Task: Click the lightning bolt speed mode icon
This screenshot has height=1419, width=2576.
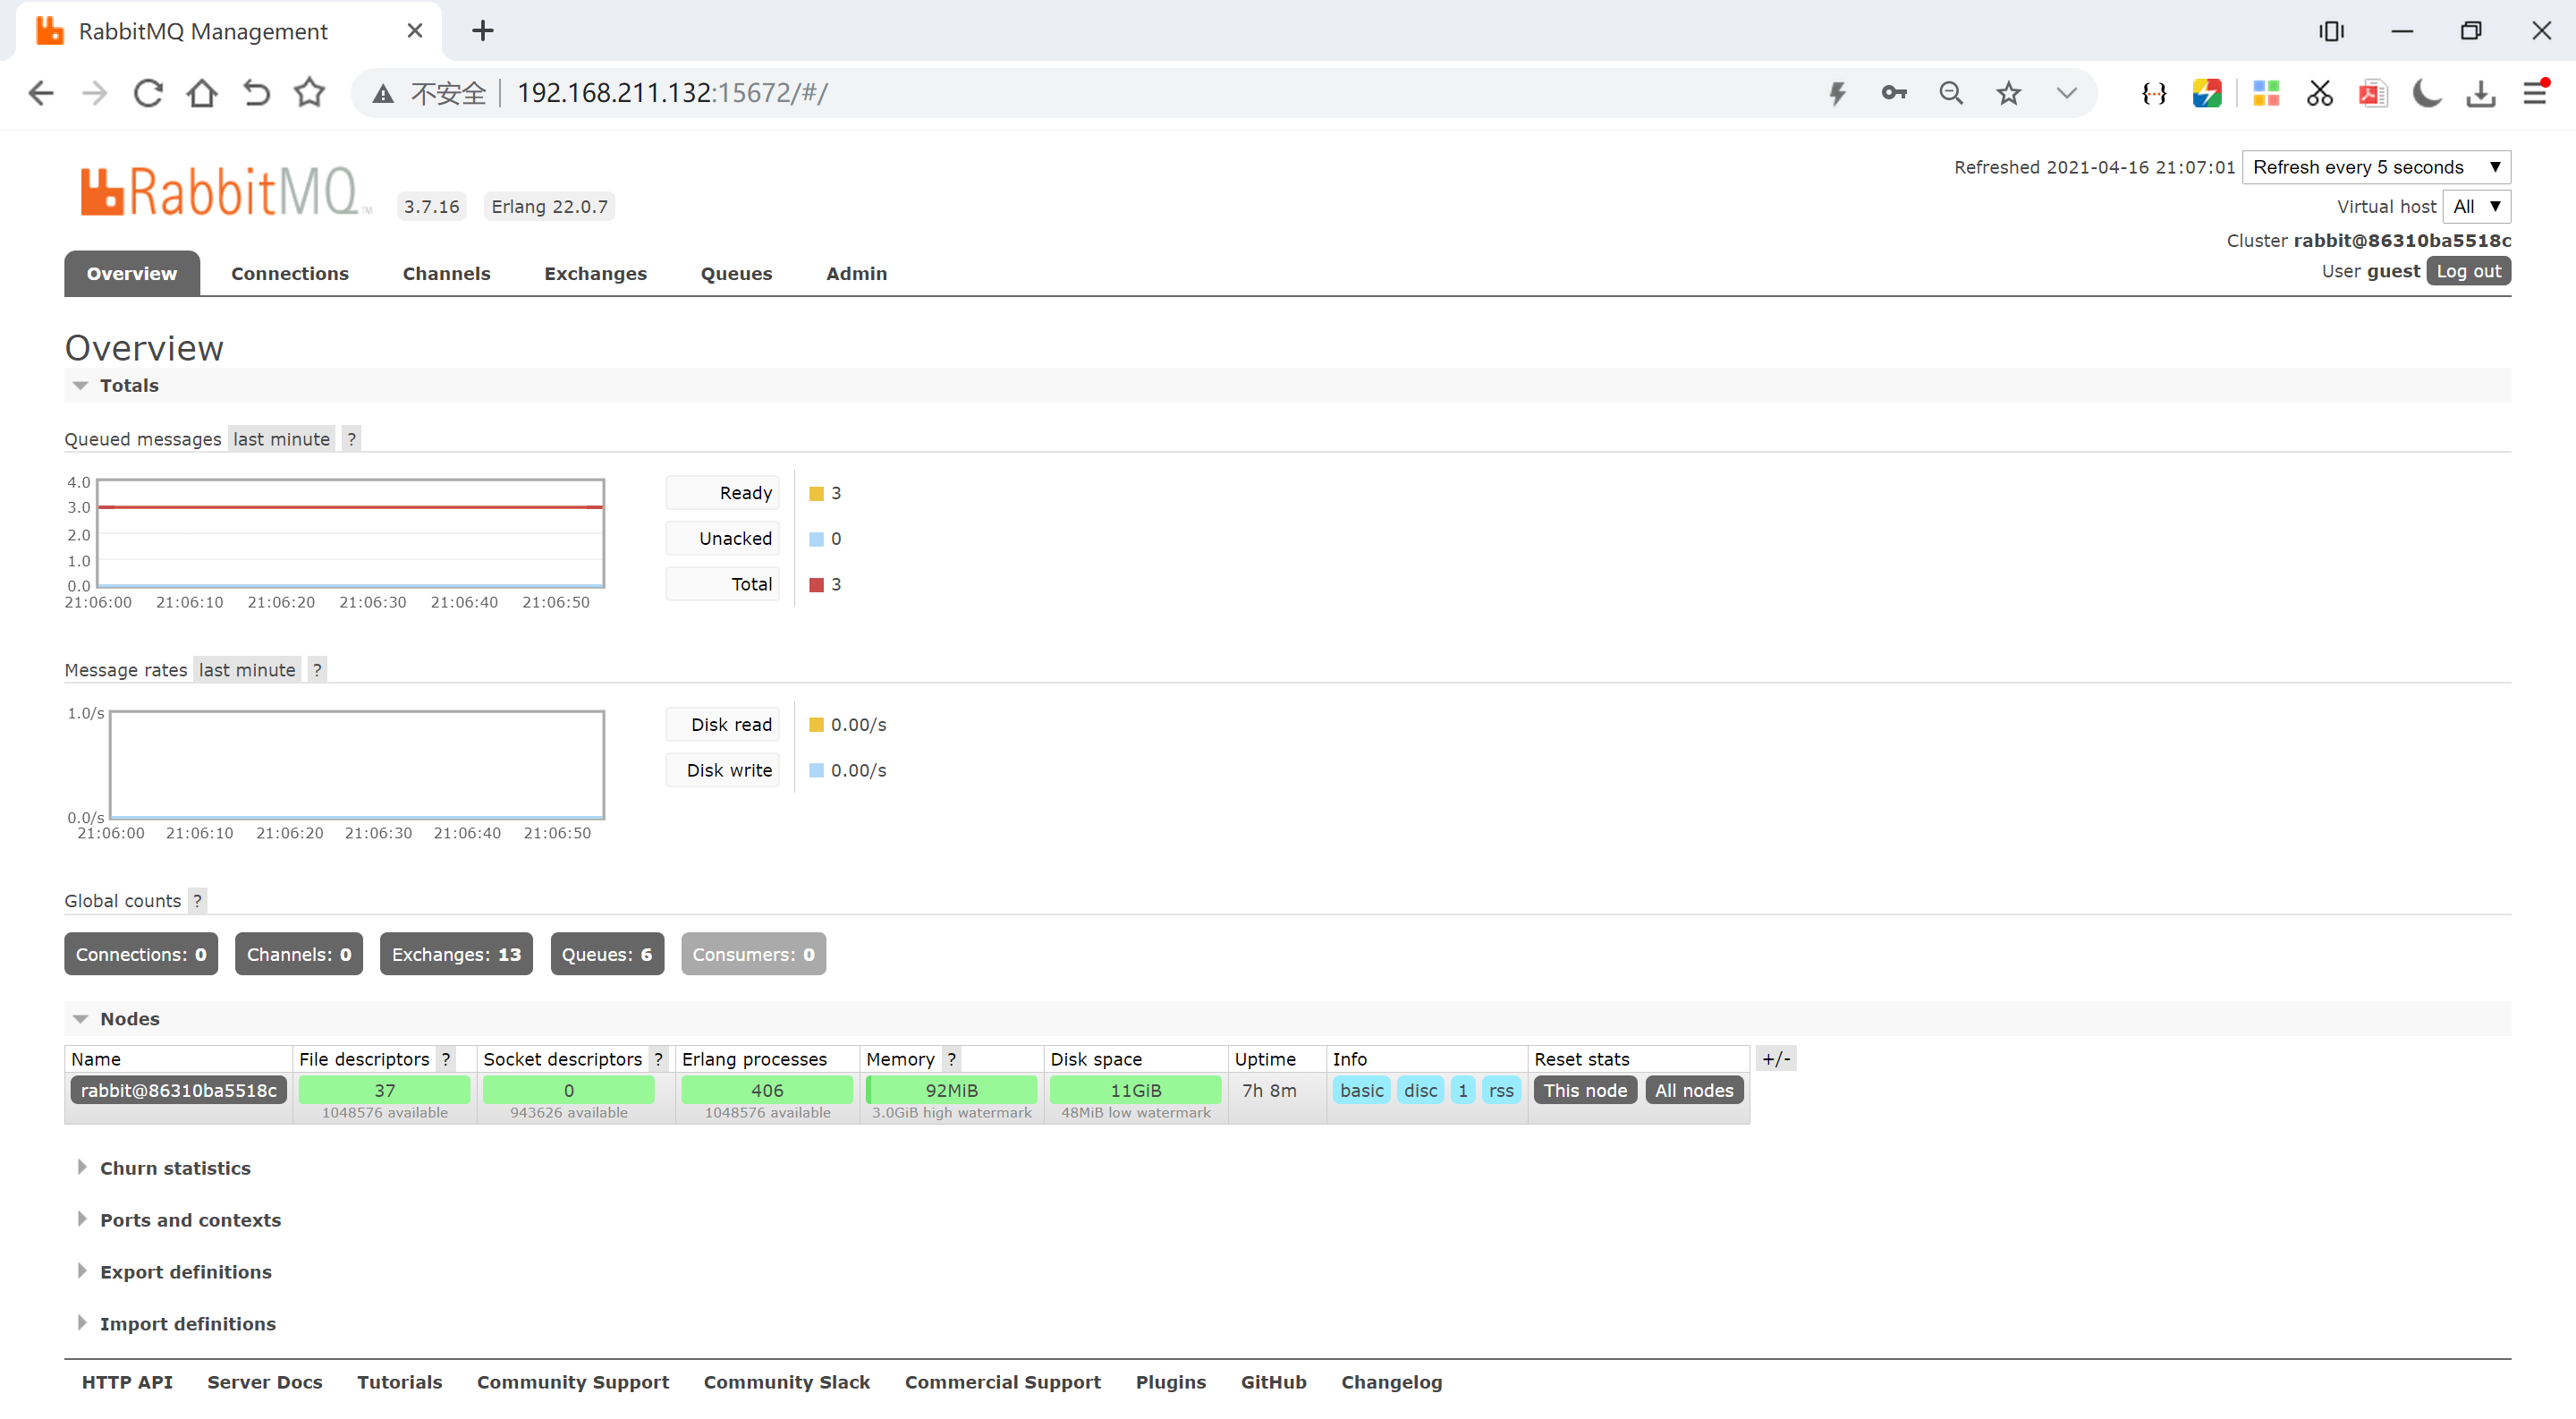Action: click(1837, 94)
